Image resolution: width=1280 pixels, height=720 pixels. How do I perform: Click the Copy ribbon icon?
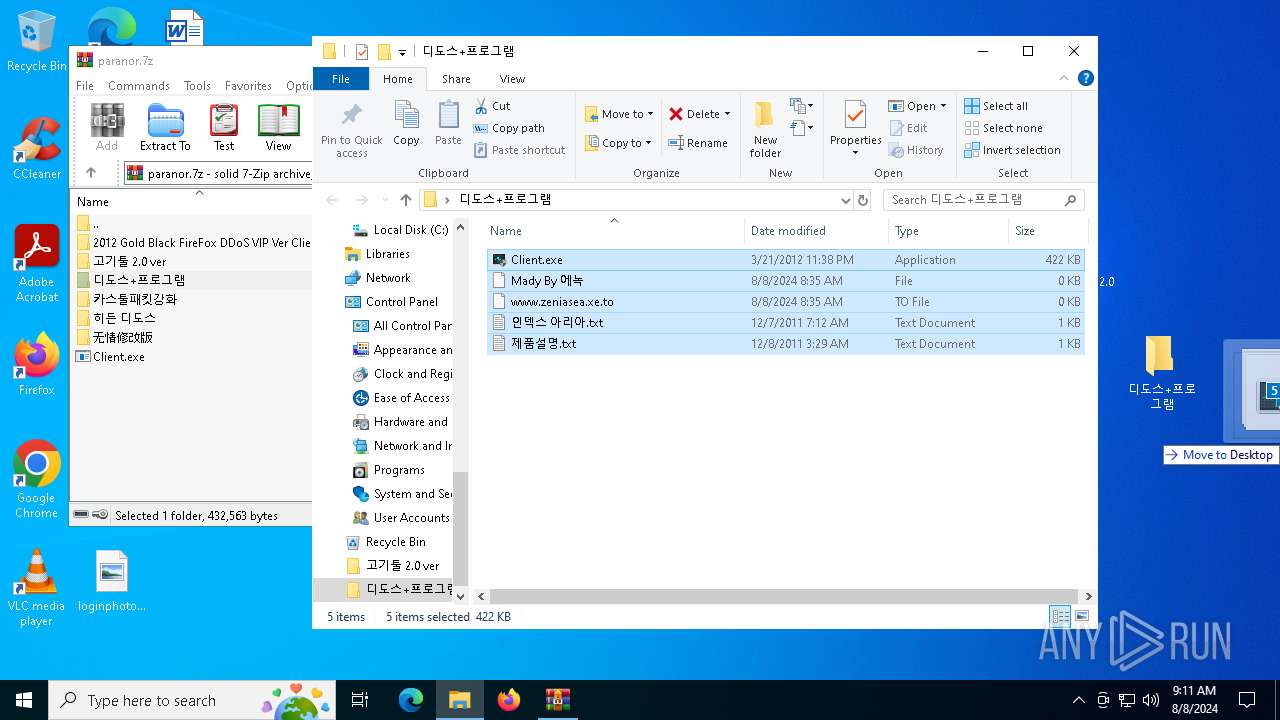tap(406, 125)
